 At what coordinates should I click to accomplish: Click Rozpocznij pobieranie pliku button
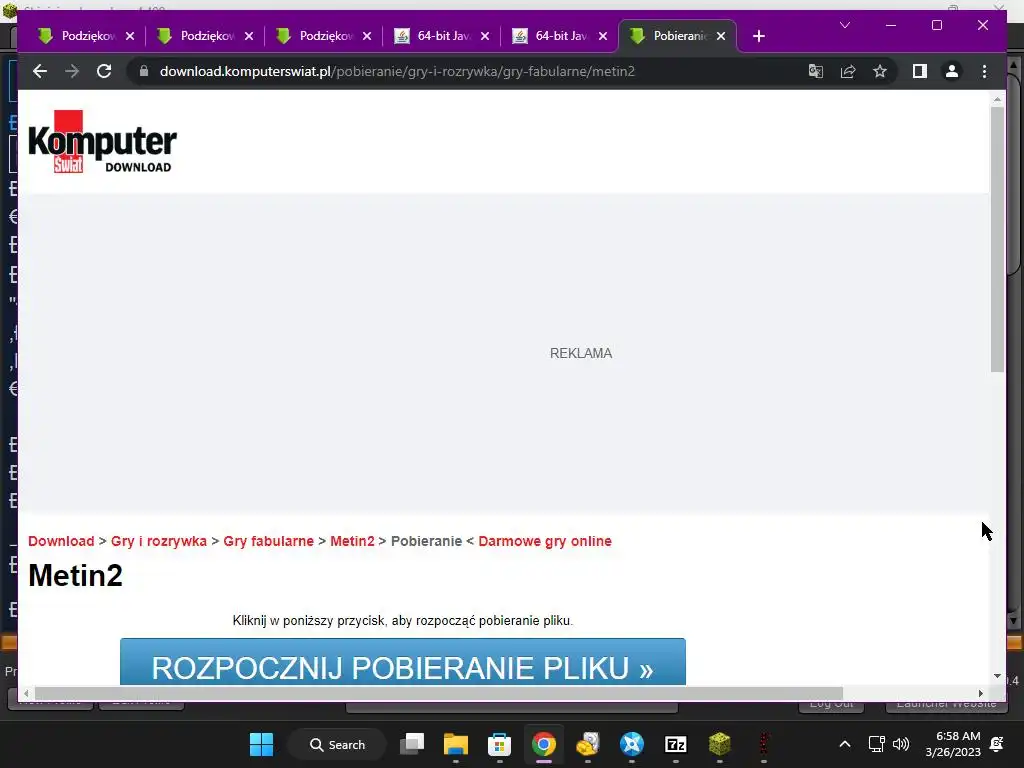tap(403, 662)
